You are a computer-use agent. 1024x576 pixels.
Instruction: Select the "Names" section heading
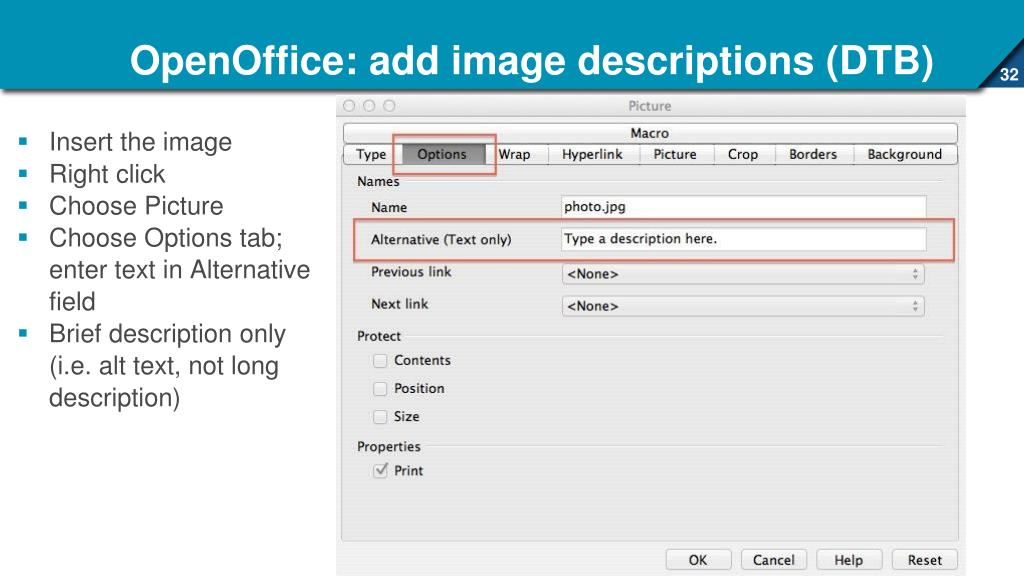click(x=378, y=182)
